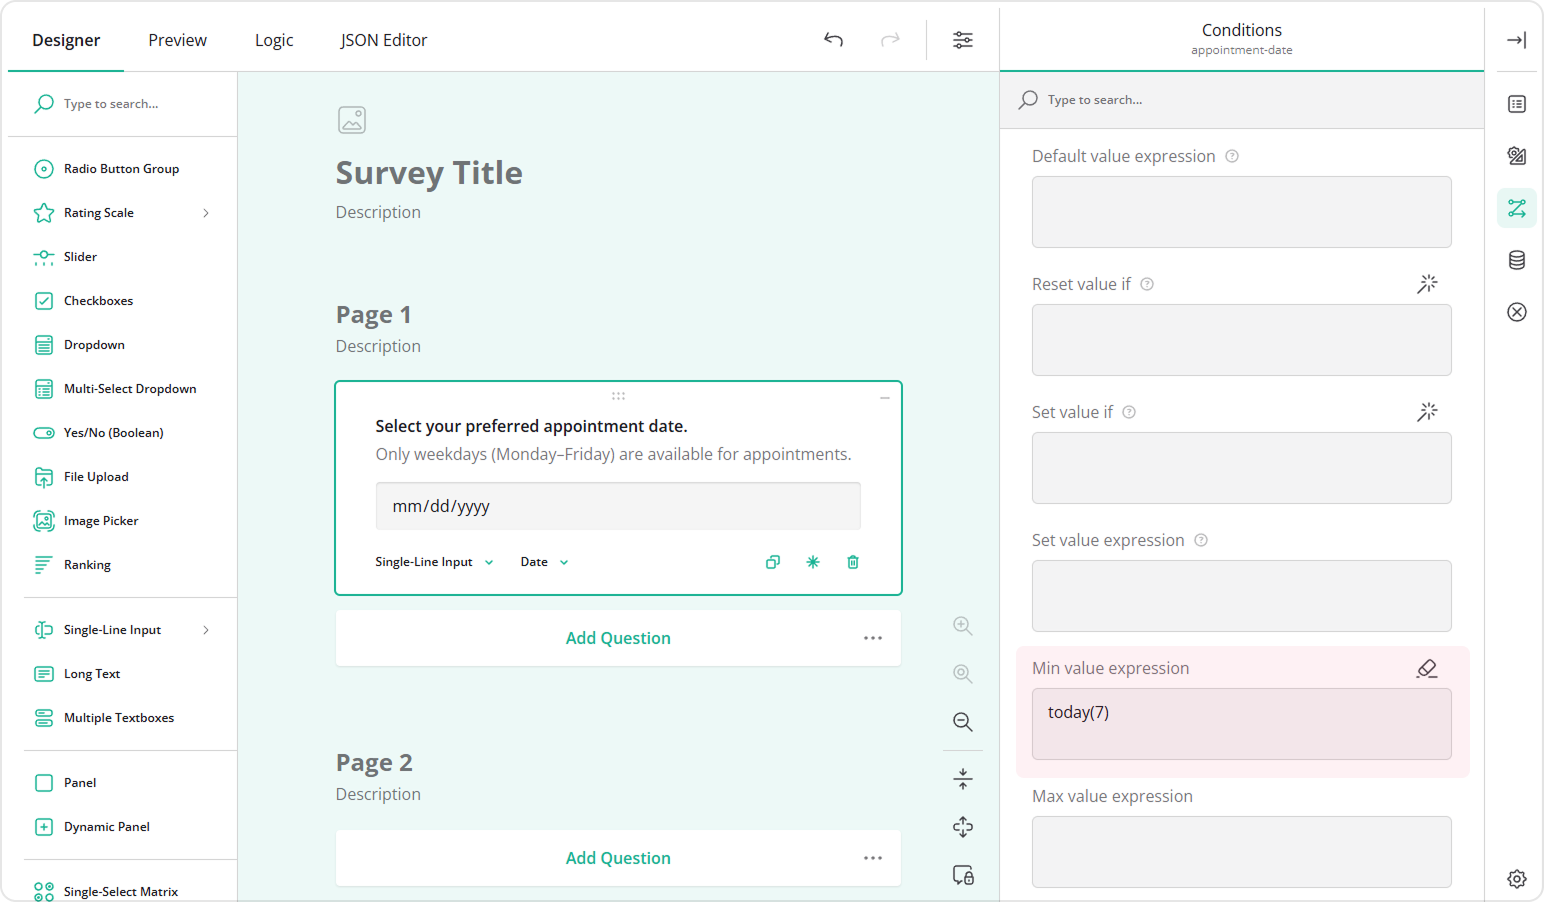Clear the Min value expression with eraser
Screen dimensions: 1544x902
(1427, 668)
